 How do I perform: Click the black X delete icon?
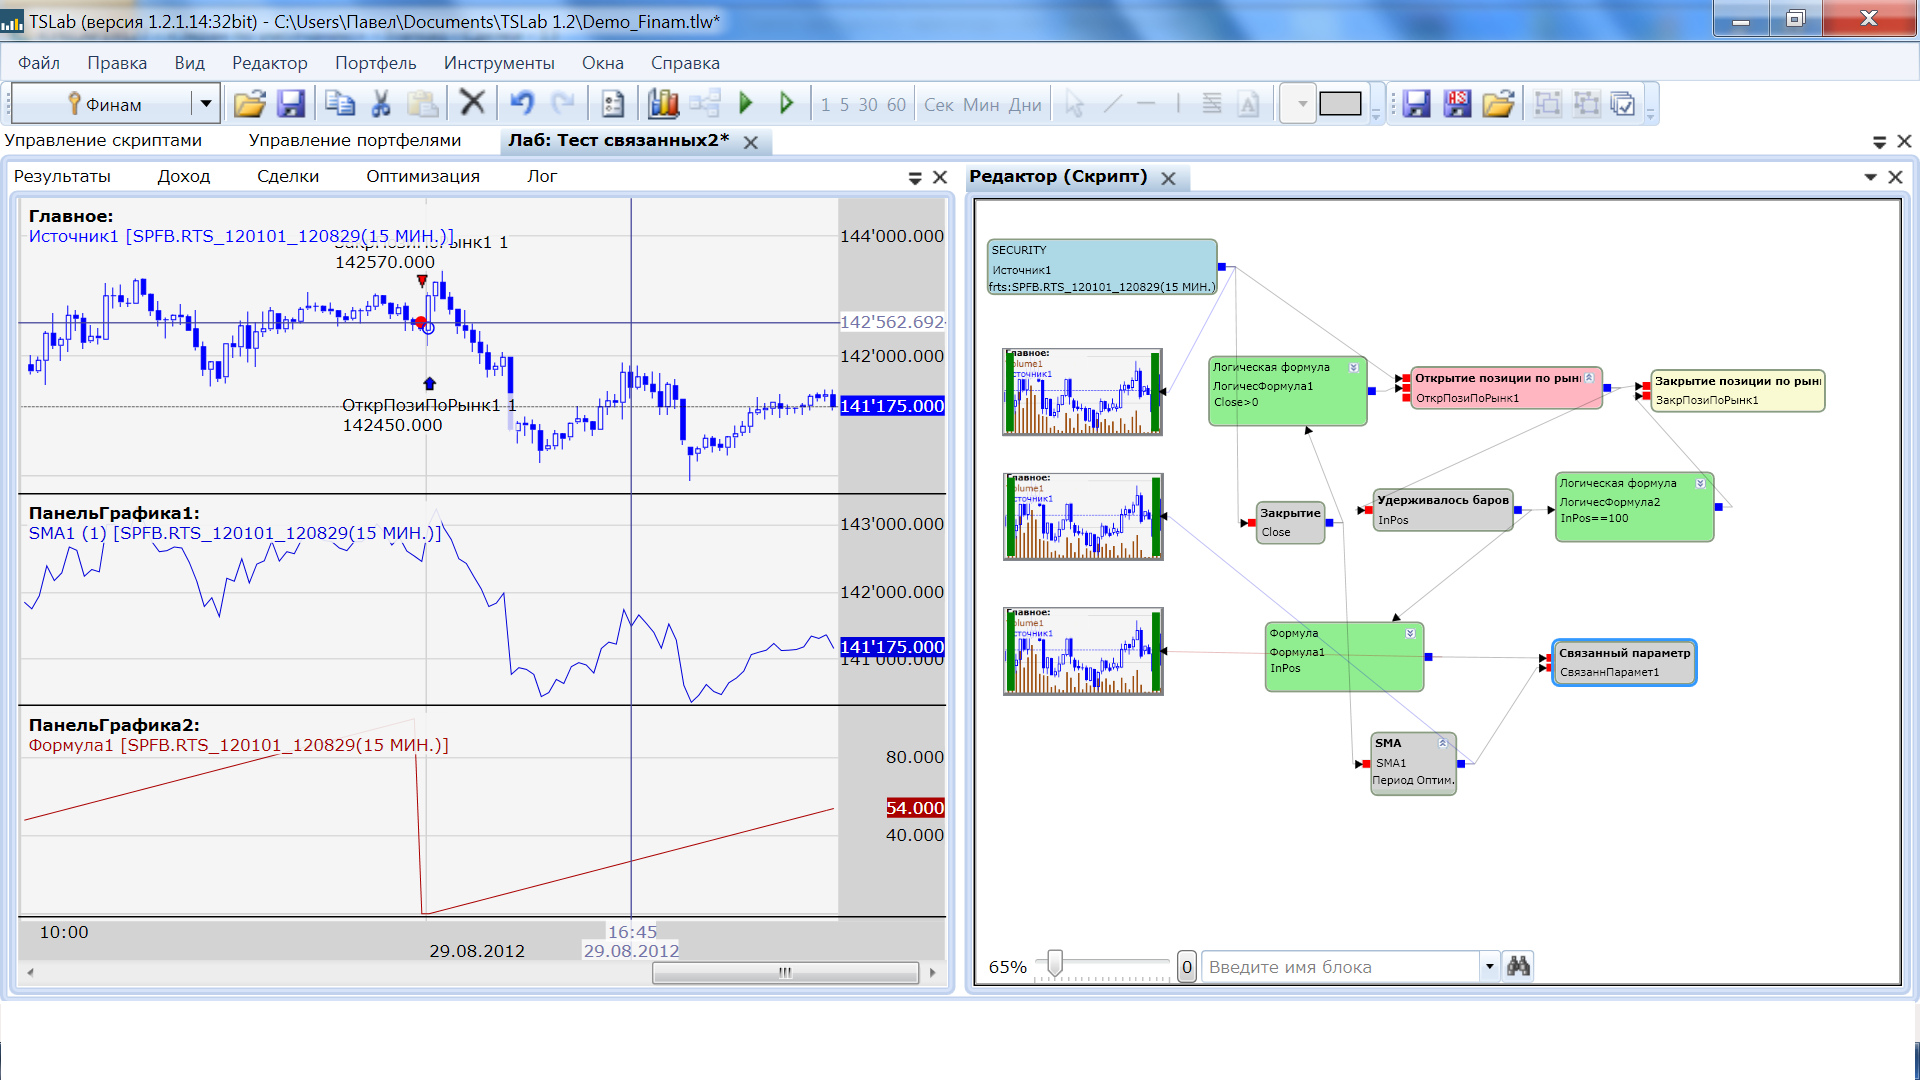(472, 103)
